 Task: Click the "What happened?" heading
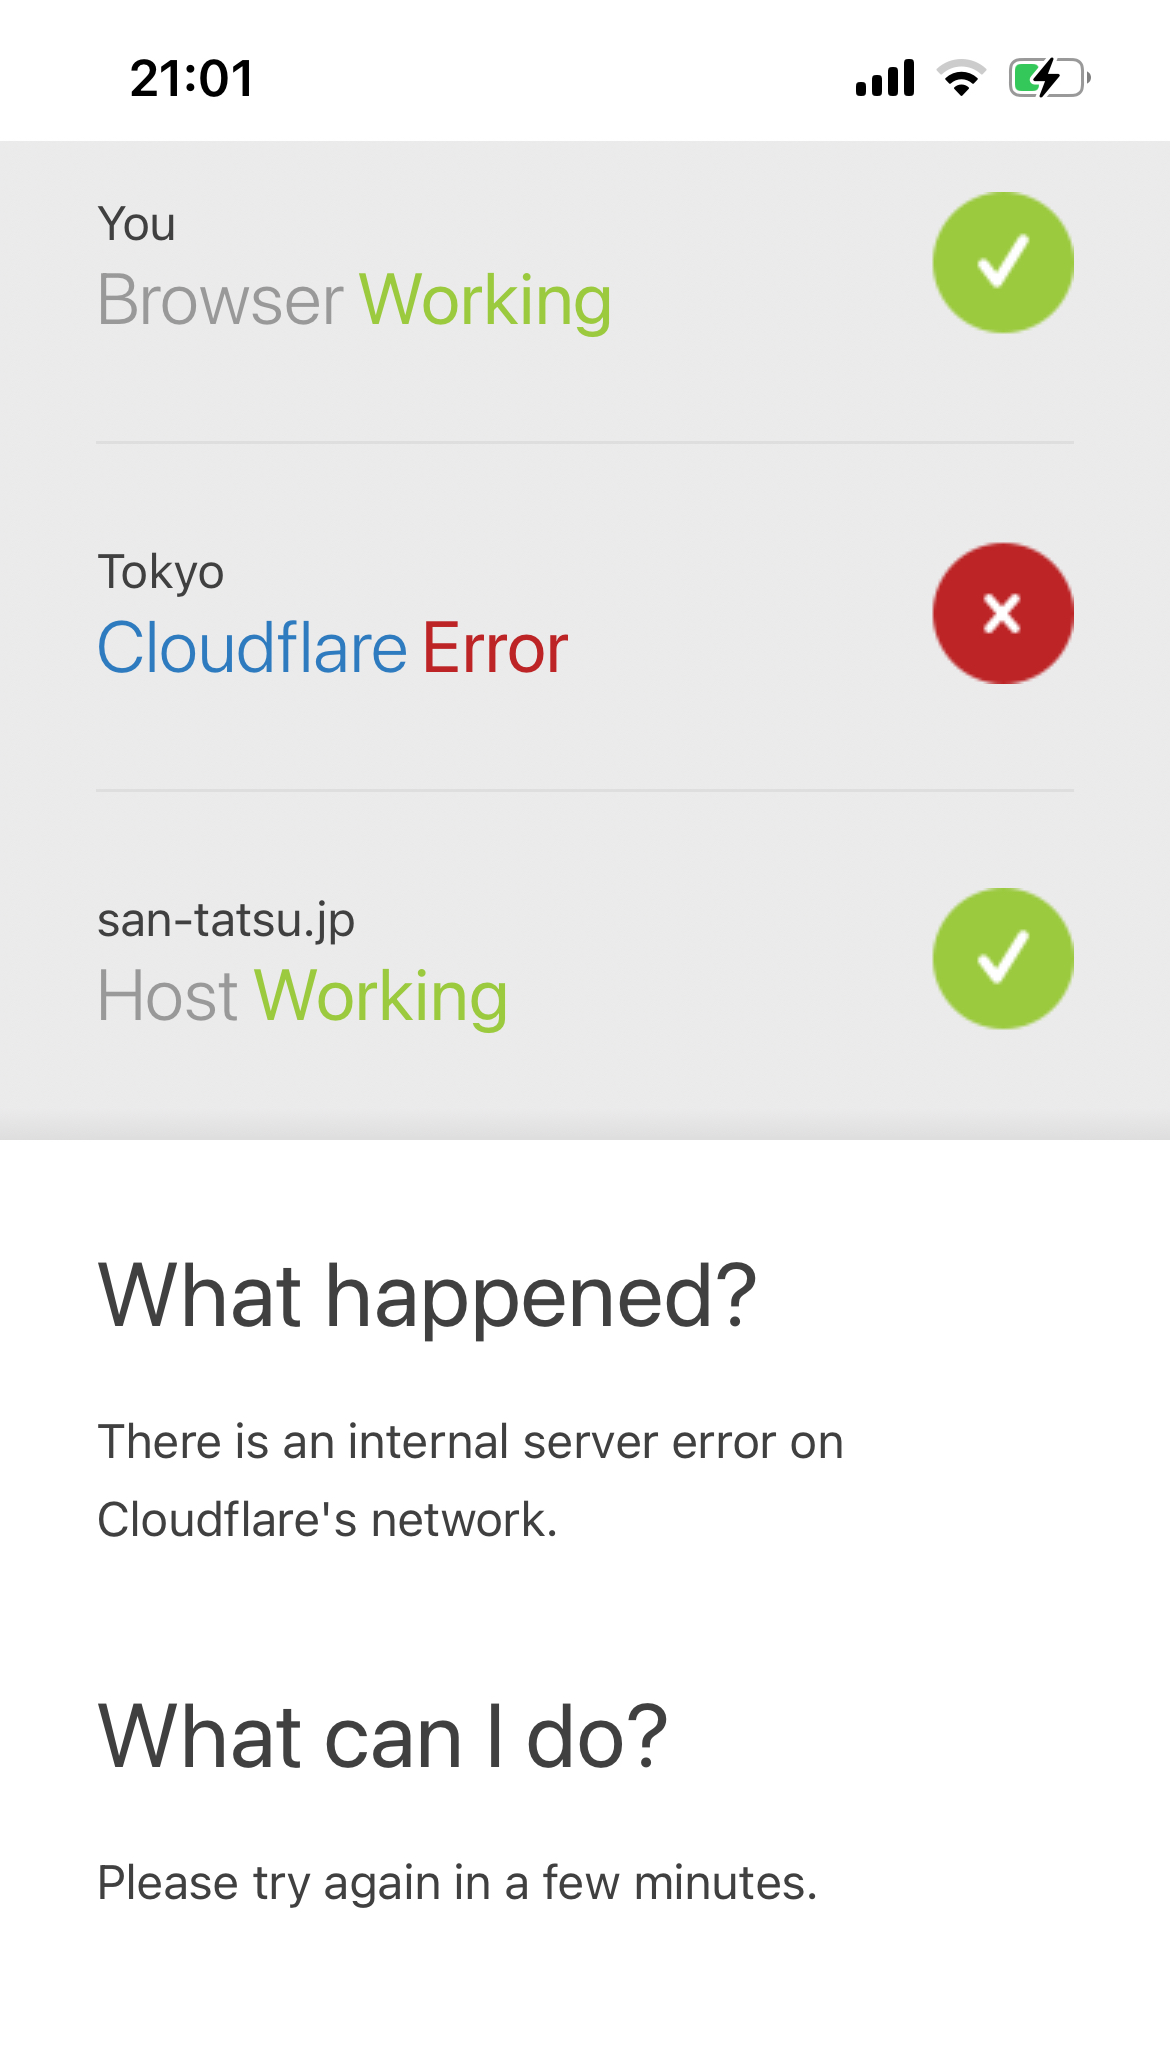(x=427, y=1296)
